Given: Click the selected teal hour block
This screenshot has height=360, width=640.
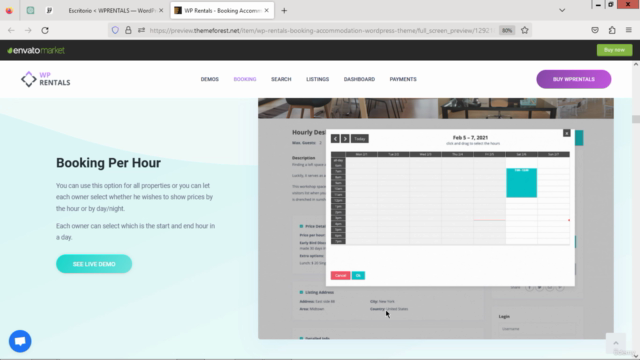Looking at the screenshot, I should [x=522, y=183].
